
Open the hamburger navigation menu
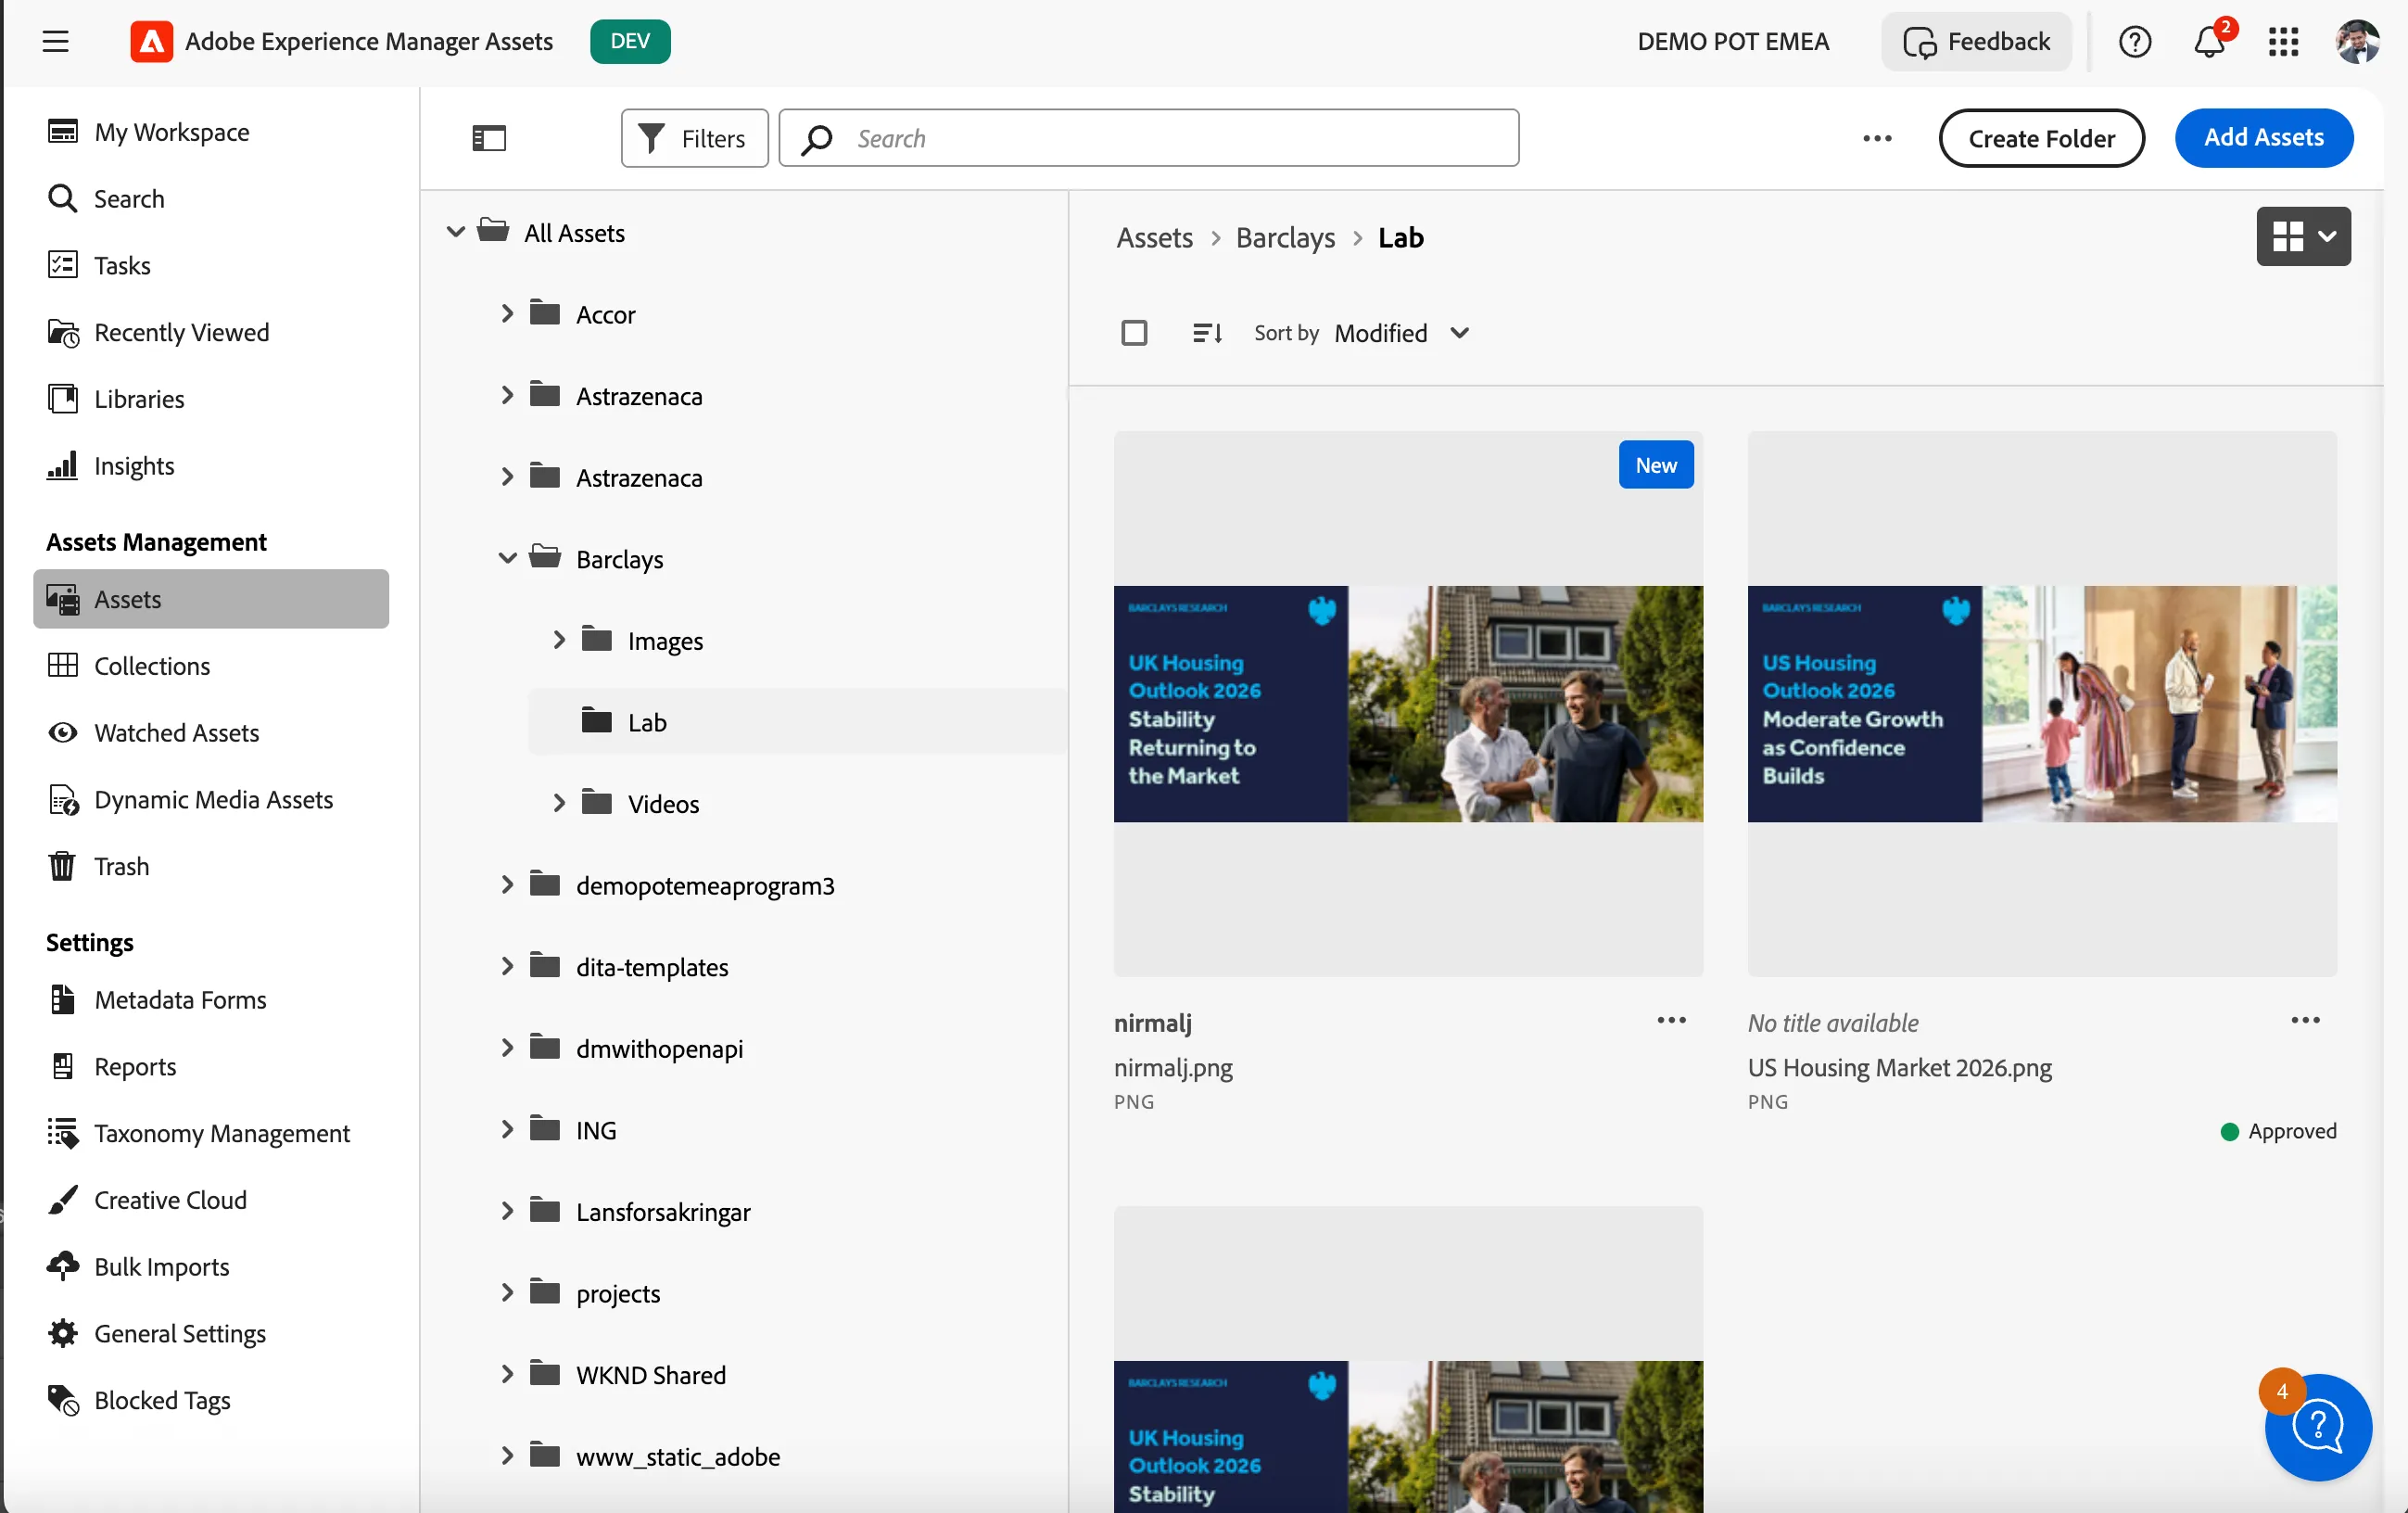pyautogui.click(x=55, y=41)
